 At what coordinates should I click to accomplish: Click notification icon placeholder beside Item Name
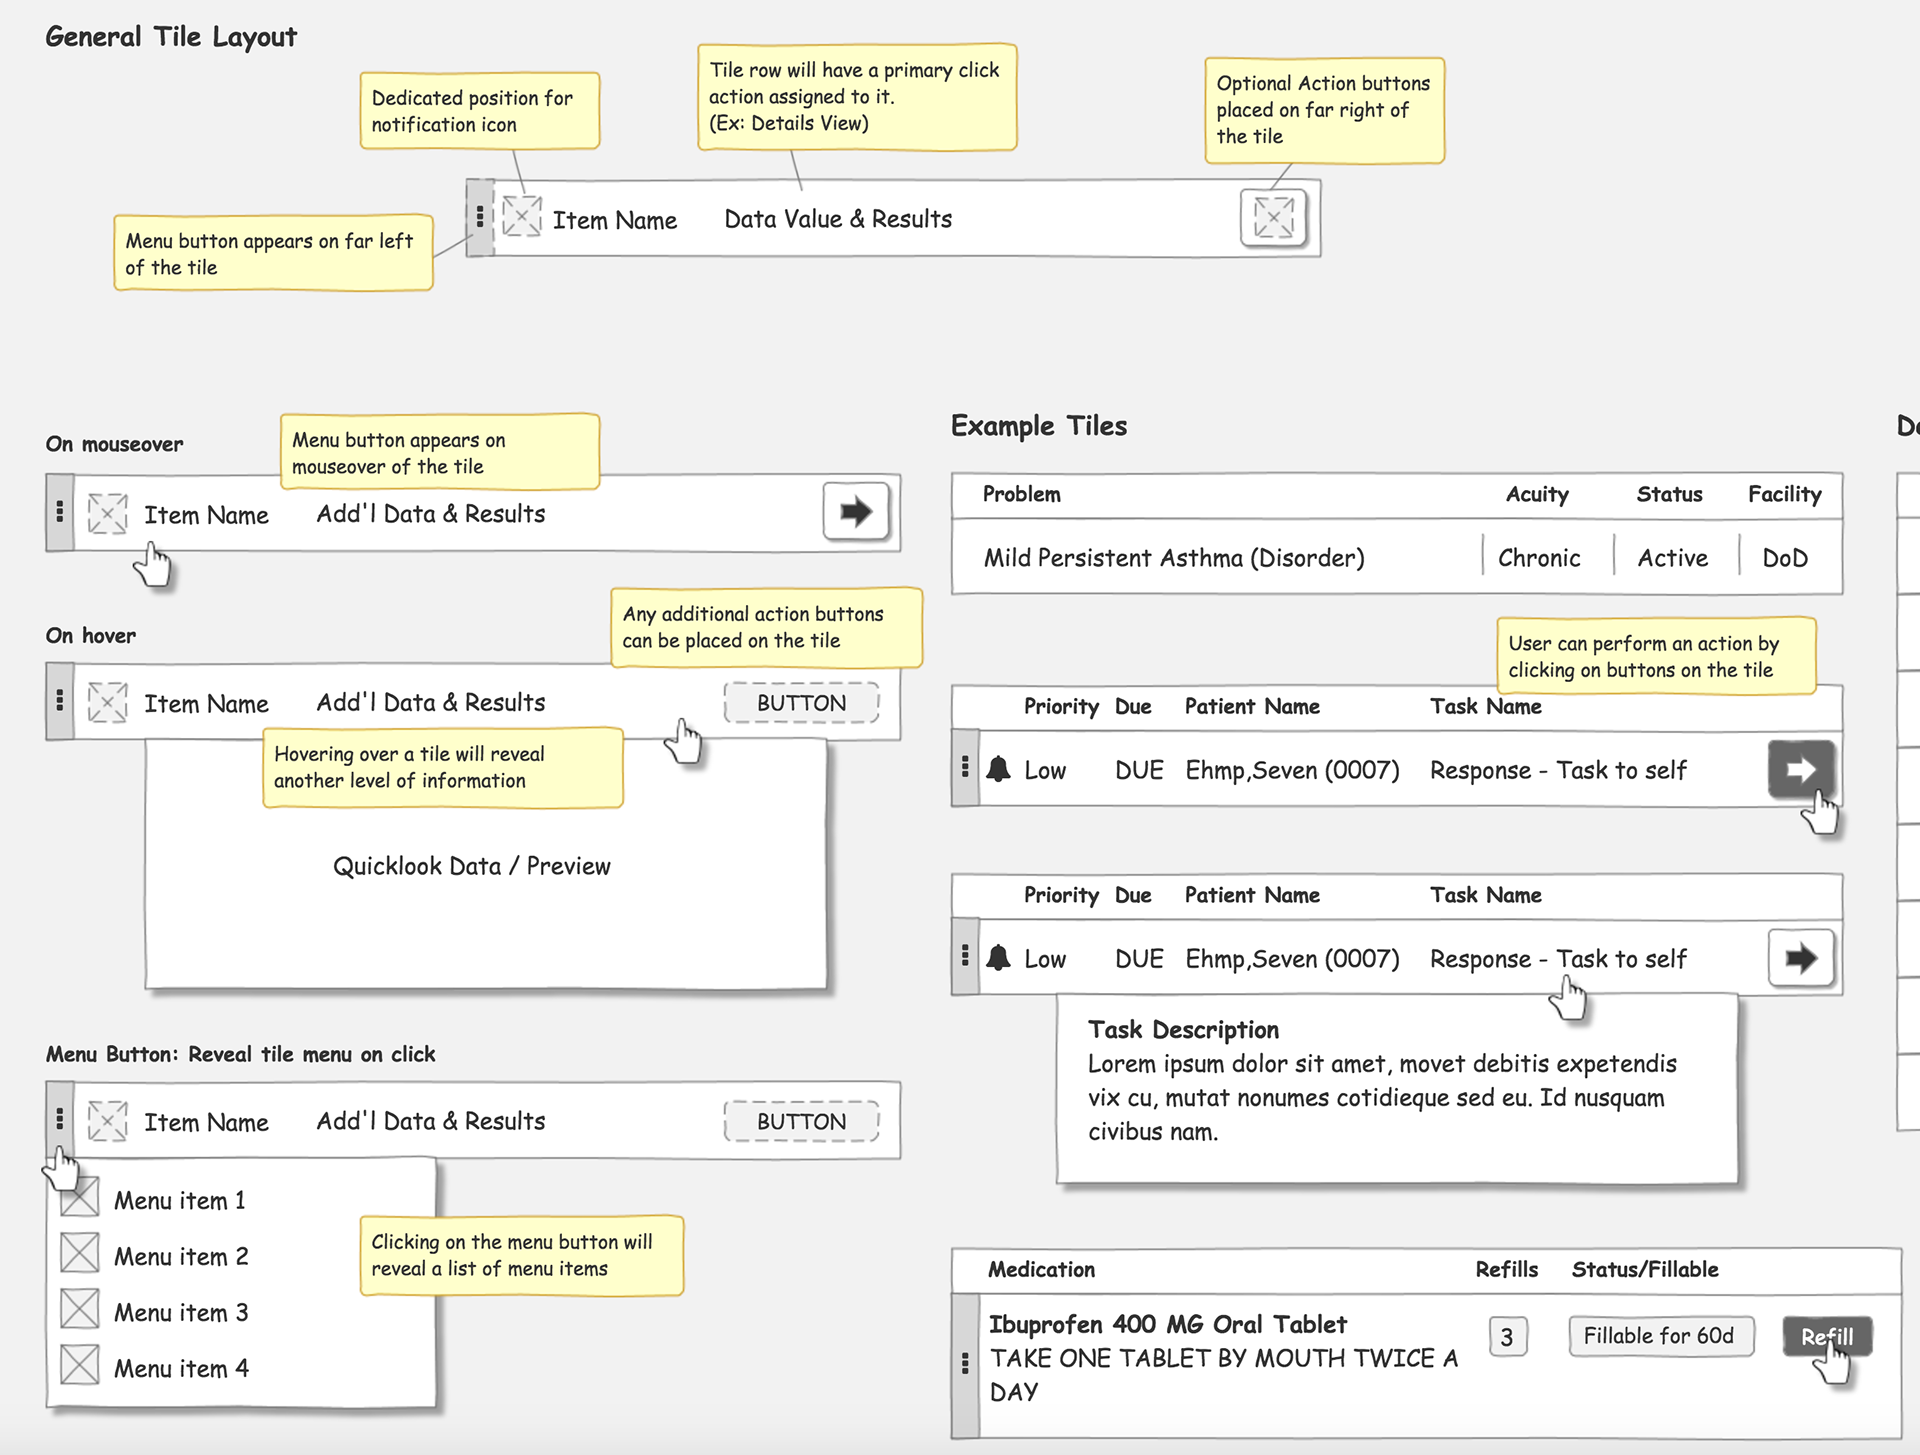(521, 217)
